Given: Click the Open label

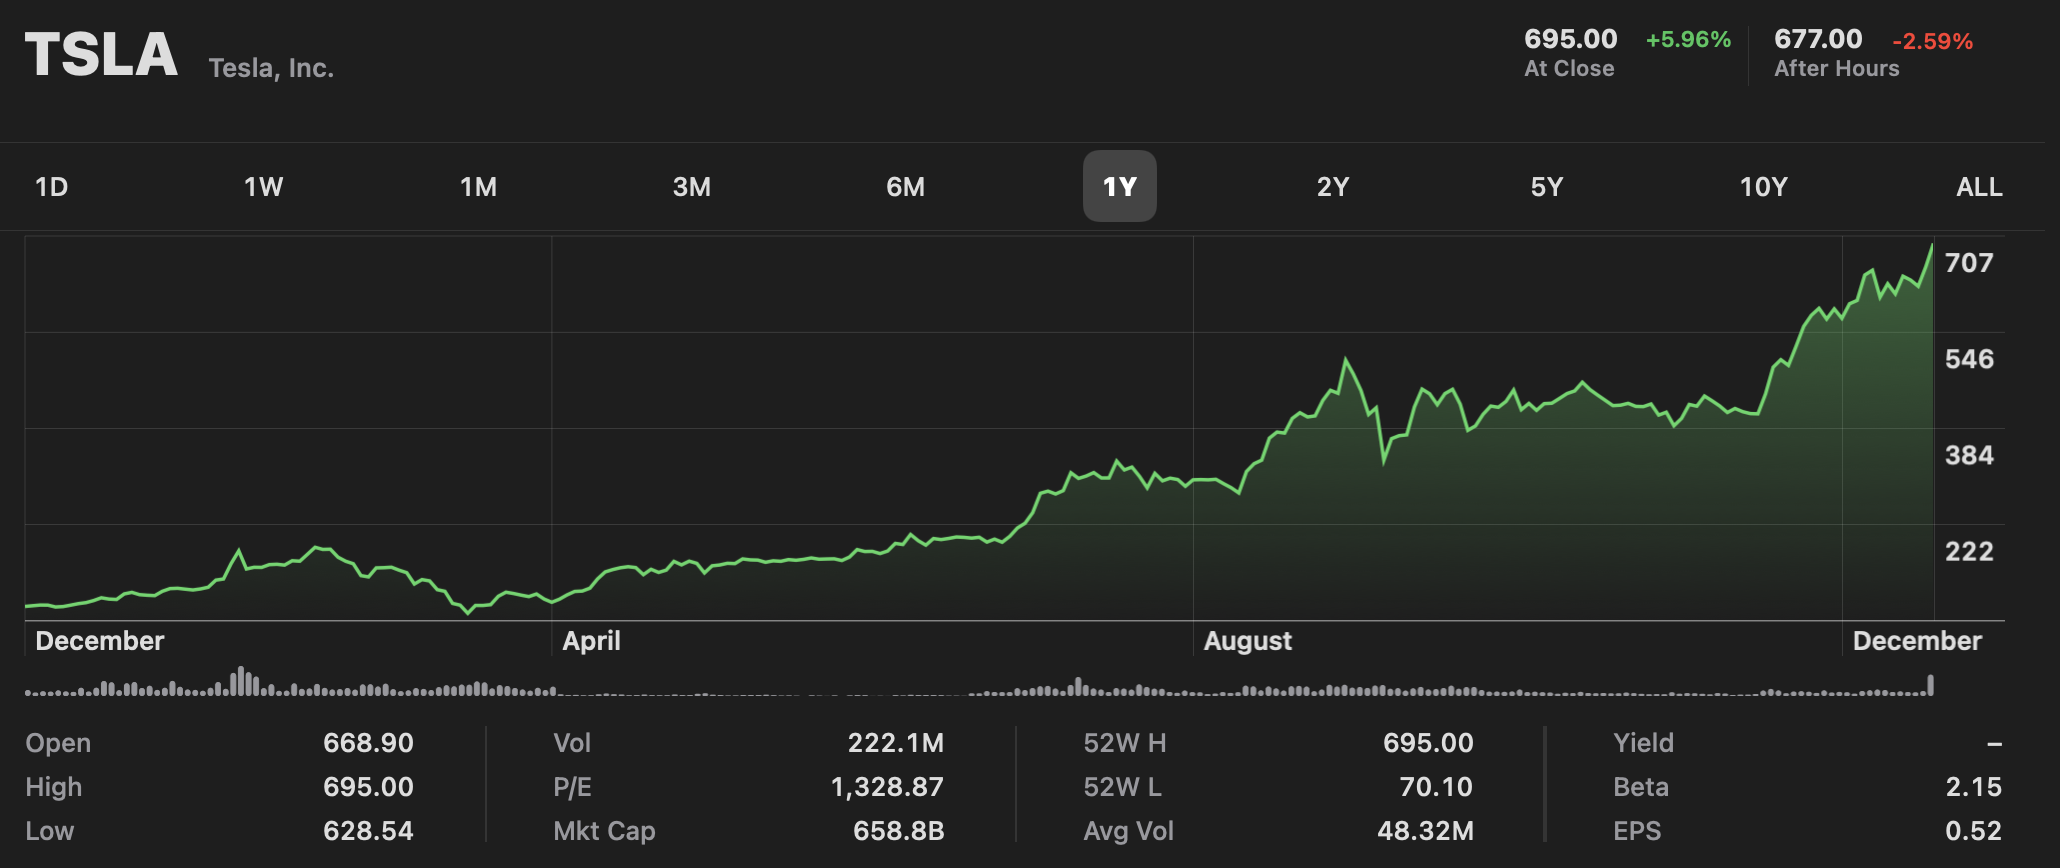Looking at the screenshot, I should point(58,744).
